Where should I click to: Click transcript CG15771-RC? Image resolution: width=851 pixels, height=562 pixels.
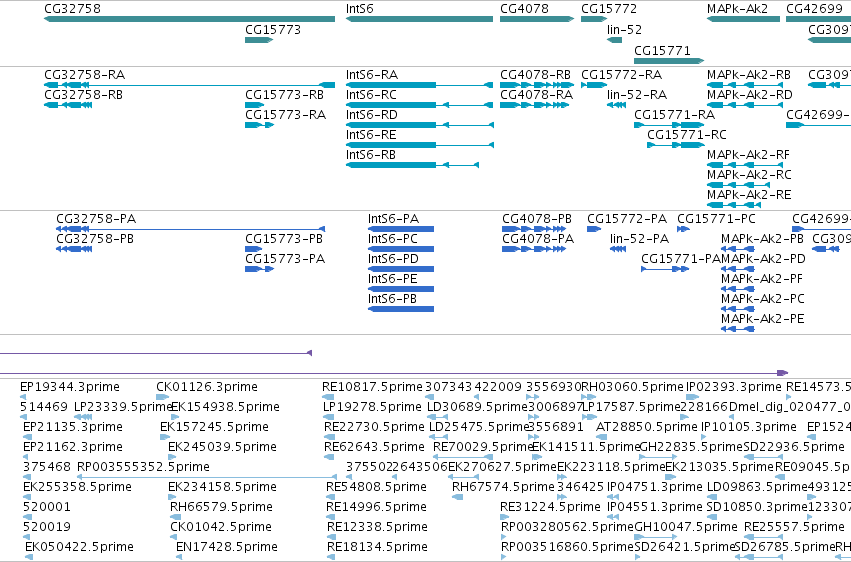676,145
